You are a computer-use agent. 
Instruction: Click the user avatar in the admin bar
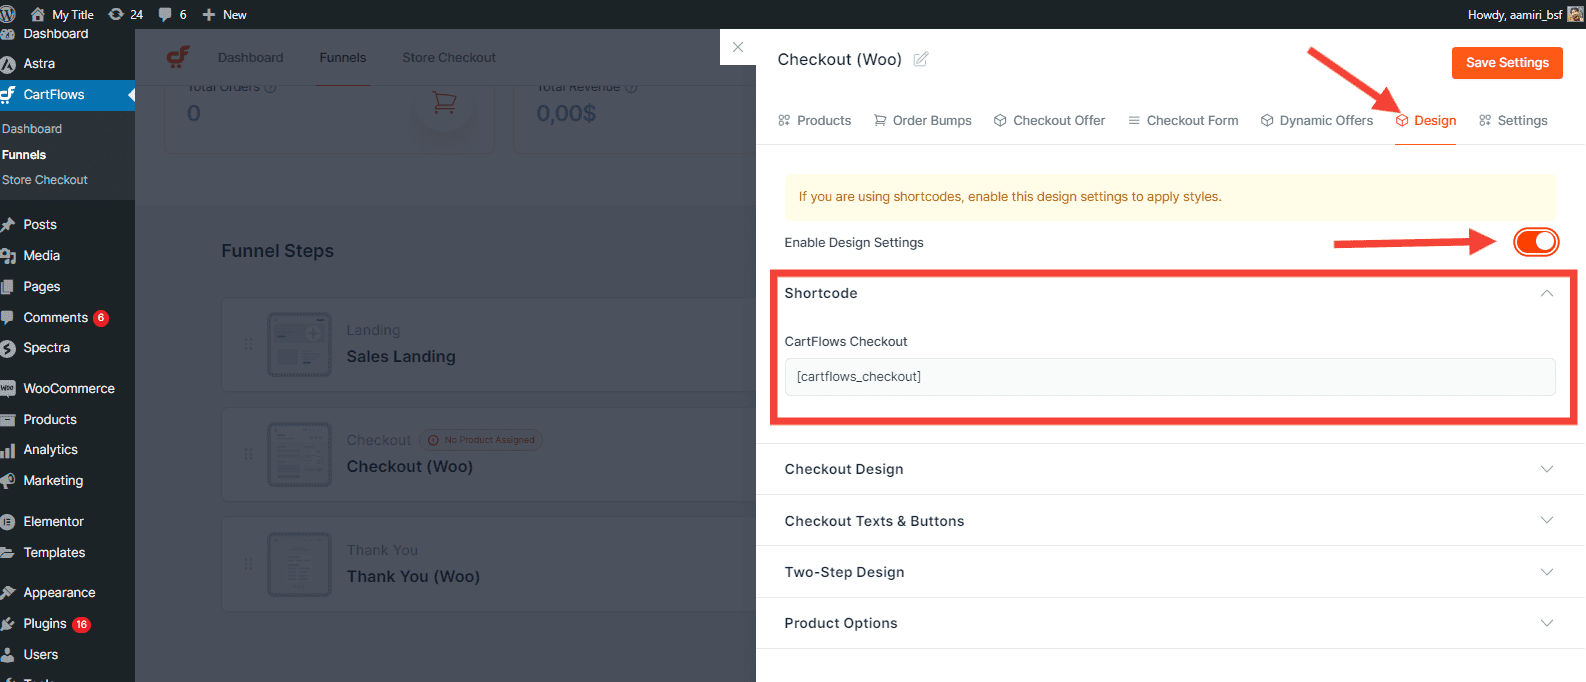(x=1575, y=14)
